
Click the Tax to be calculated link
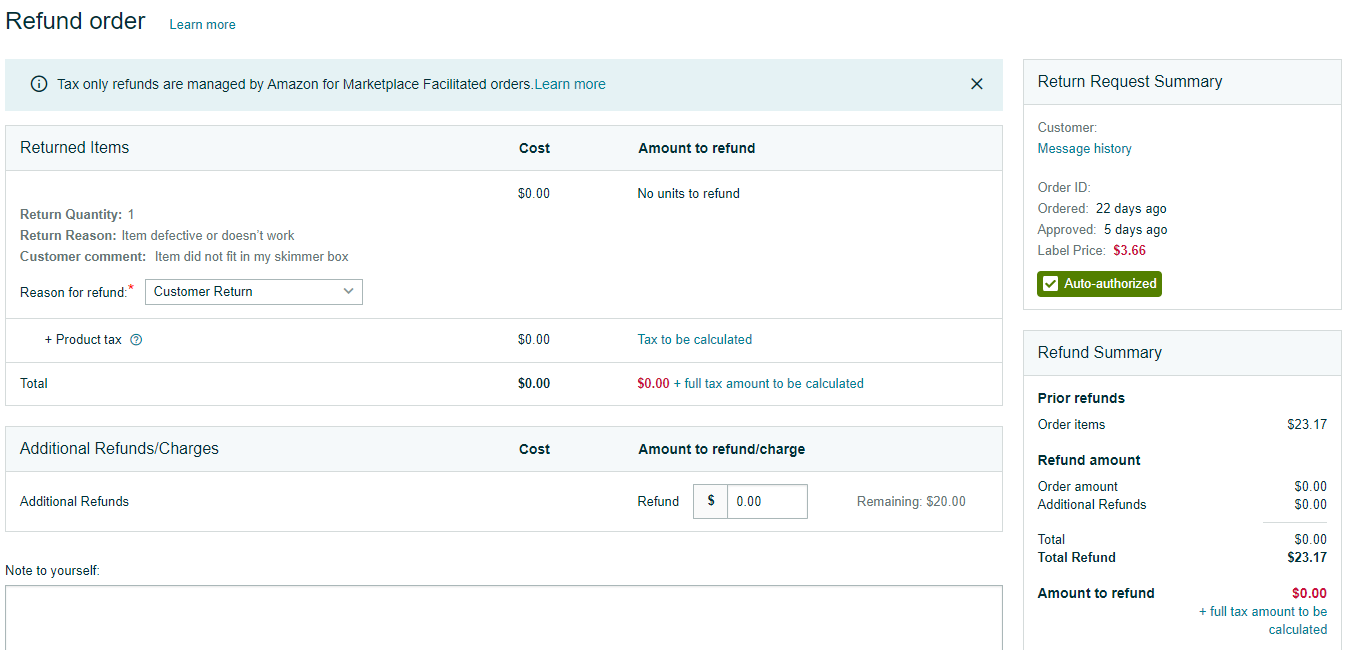click(x=694, y=340)
